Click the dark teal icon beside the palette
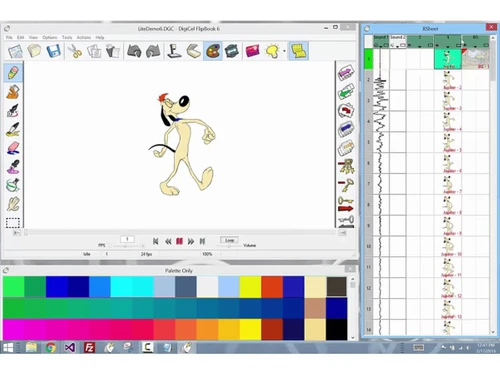 pyautogui.click(x=232, y=51)
